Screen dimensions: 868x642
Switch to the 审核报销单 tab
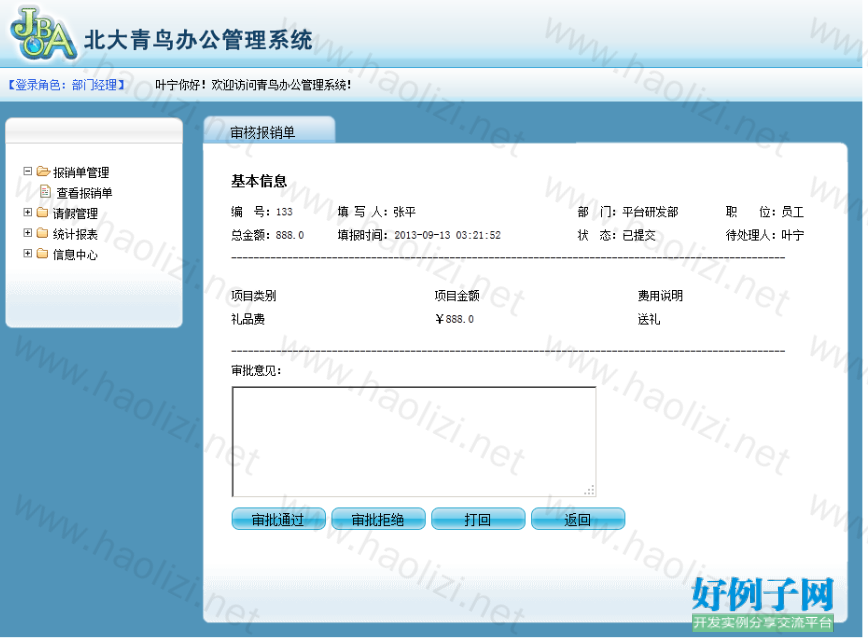[263, 132]
